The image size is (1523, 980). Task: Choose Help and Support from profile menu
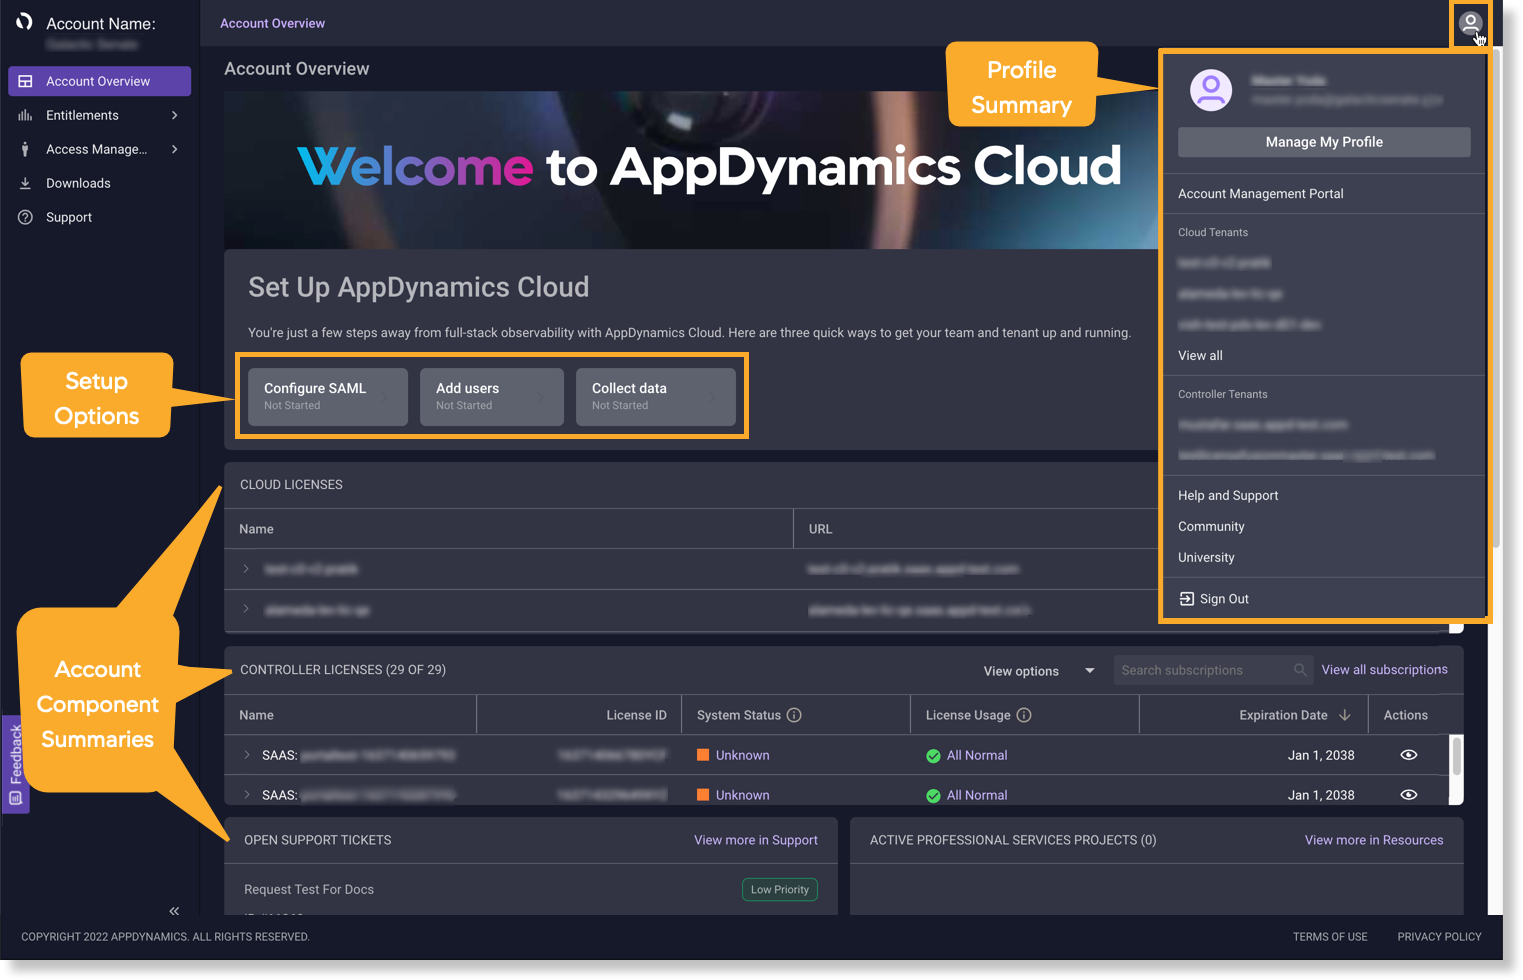coord(1228,496)
